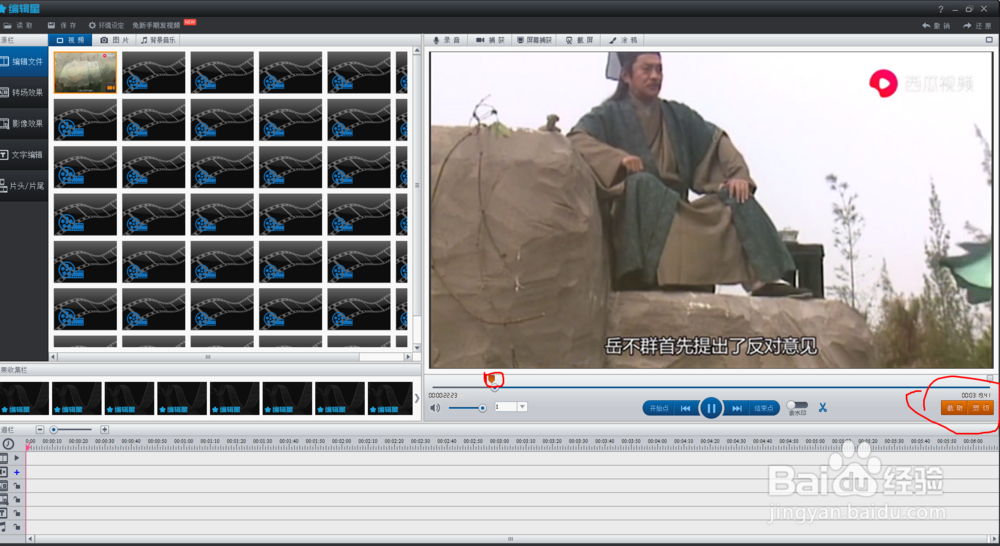Click media library scroll-down arrow
Image resolution: width=1000 pixels, height=546 pixels.
click(x=417, y=348)
